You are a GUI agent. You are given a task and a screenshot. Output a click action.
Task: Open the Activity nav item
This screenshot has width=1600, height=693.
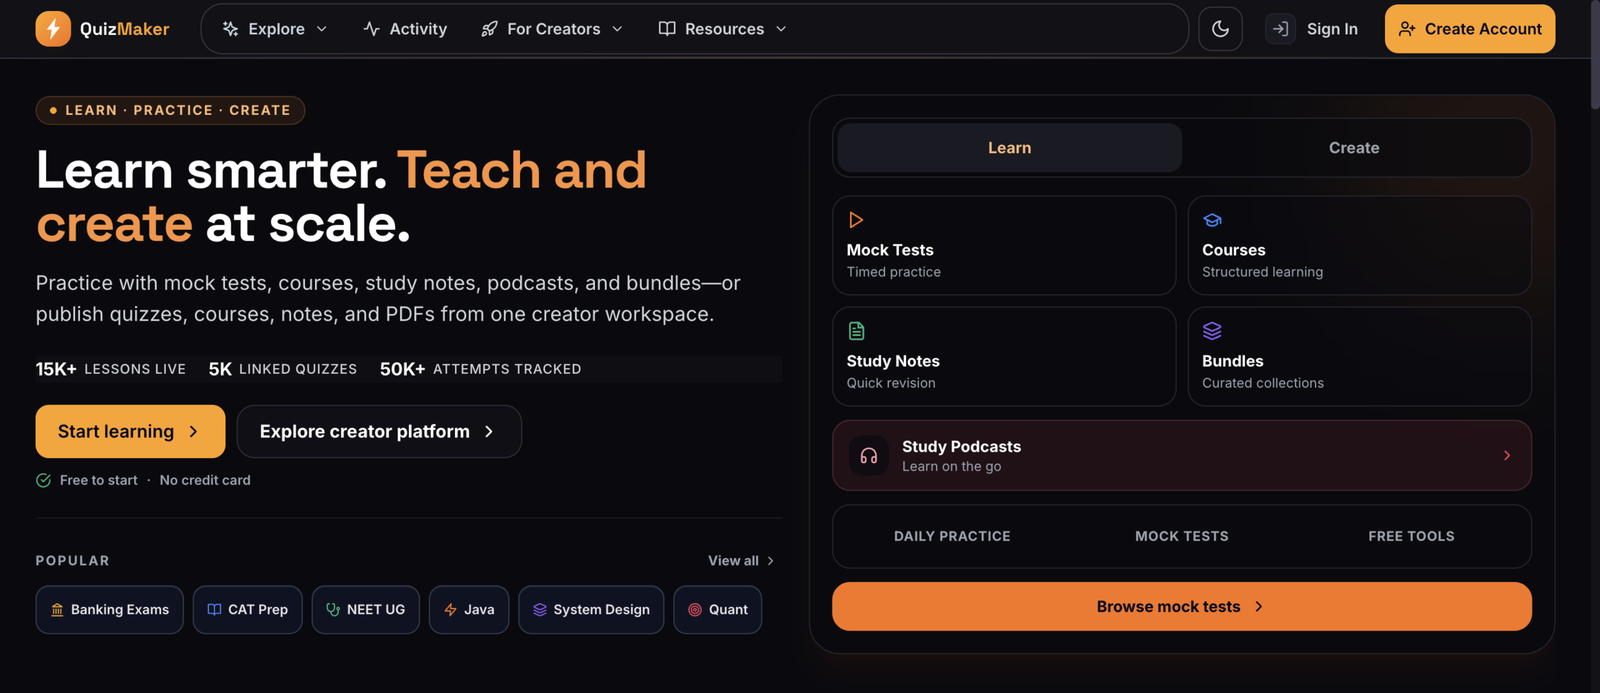point(405,29)
